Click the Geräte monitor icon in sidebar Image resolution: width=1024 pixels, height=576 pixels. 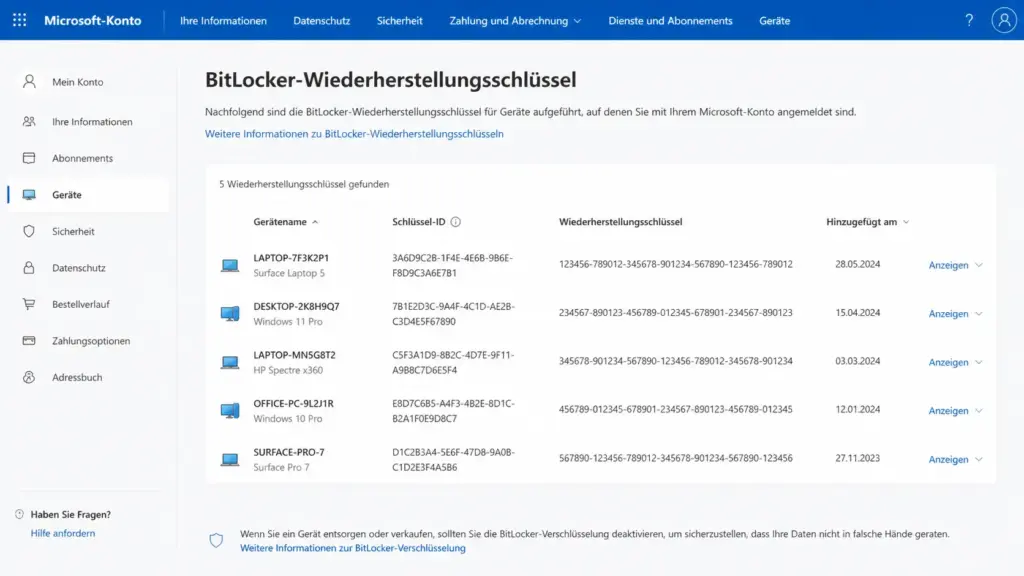[29, 195]
